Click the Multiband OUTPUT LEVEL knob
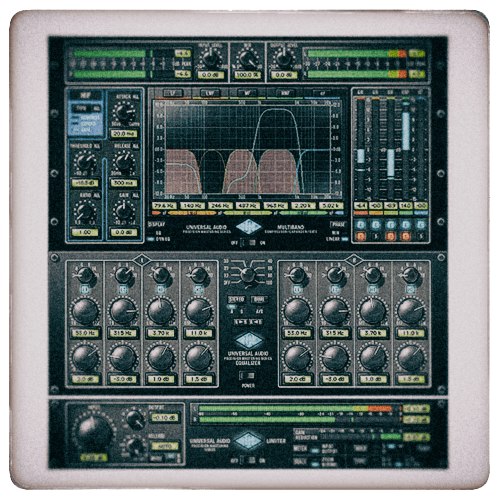 click(284, 59)
